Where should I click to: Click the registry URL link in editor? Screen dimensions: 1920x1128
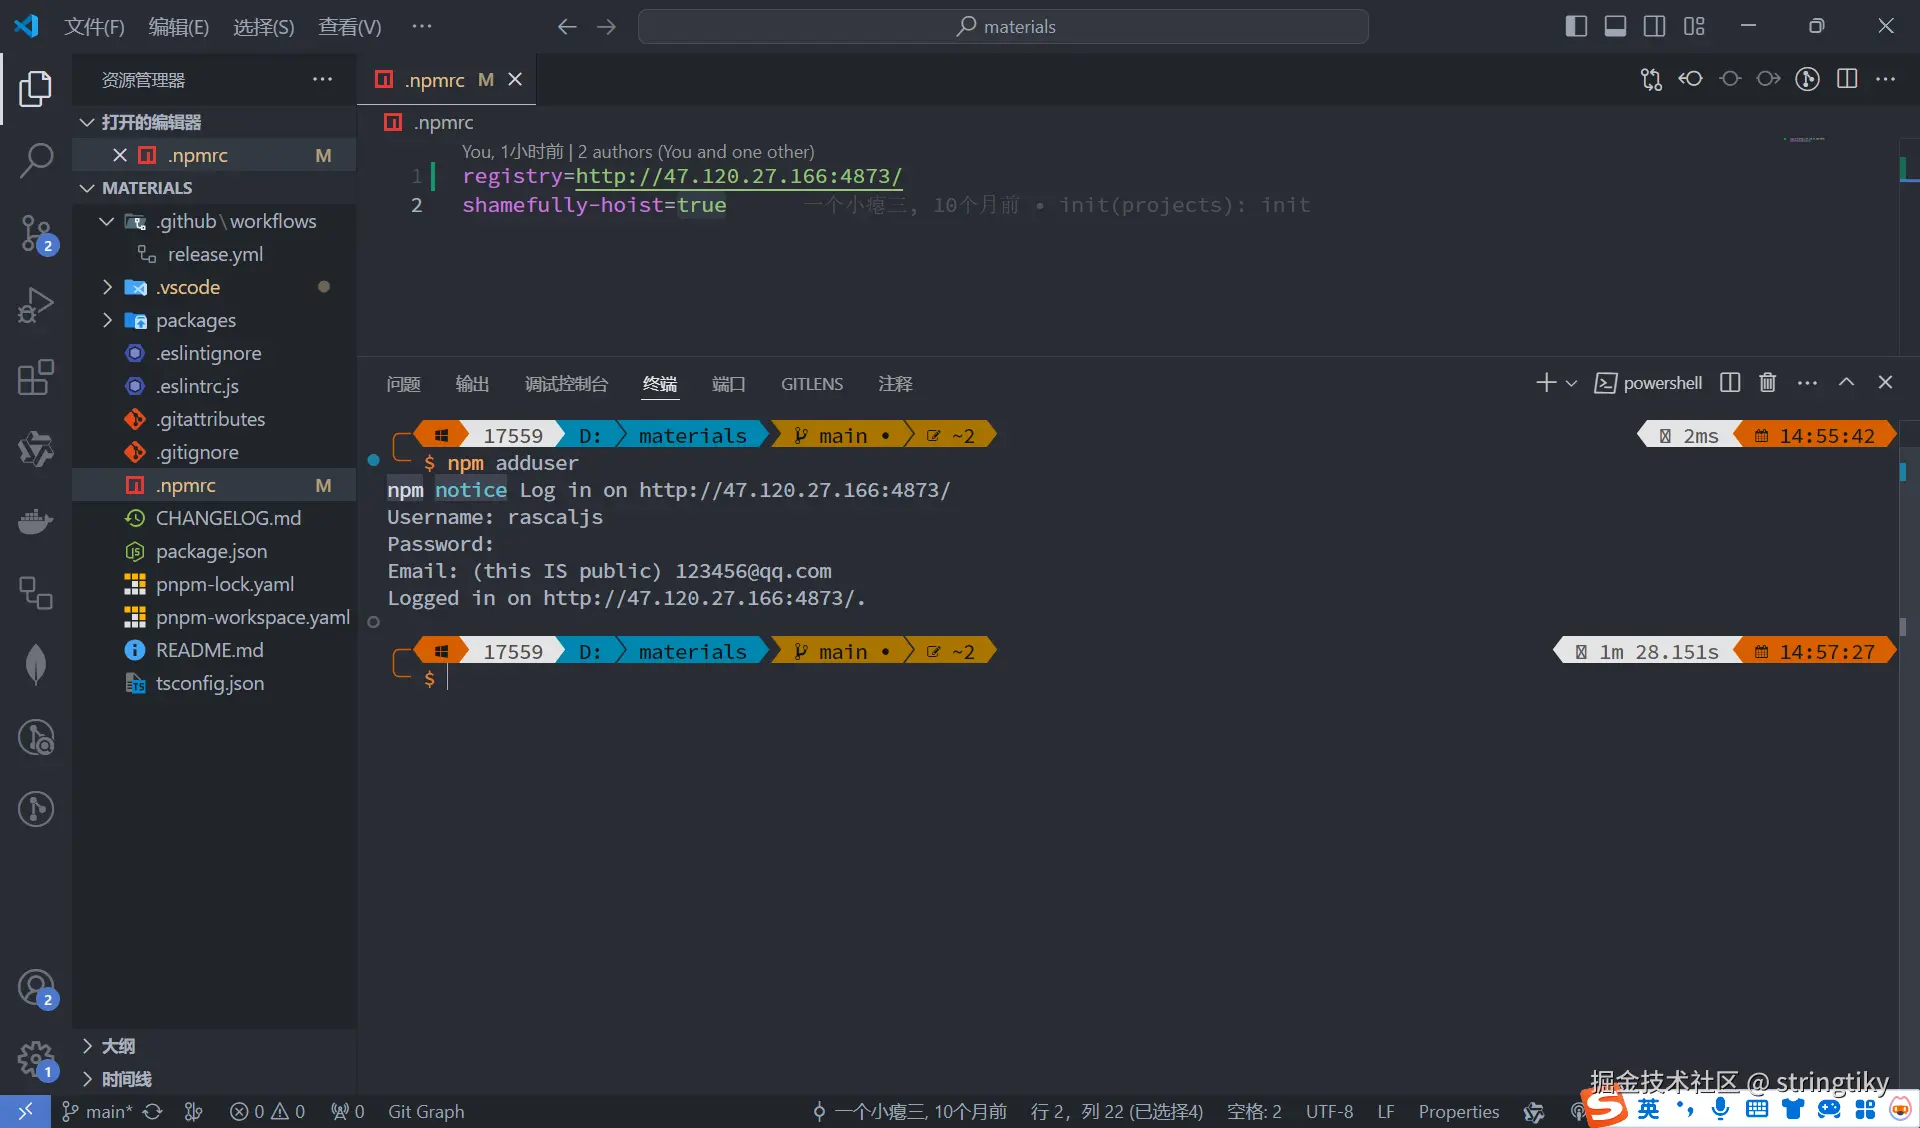pyautogui.click(x=738, y=176)
